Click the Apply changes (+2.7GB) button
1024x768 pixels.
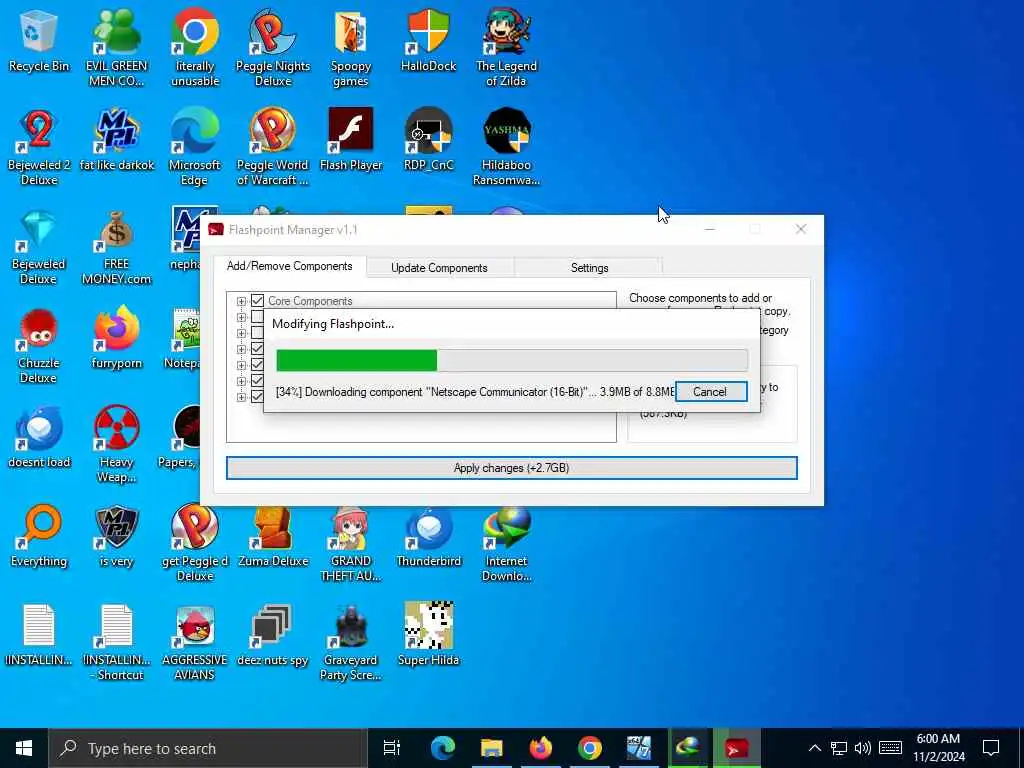coord(511,468)
